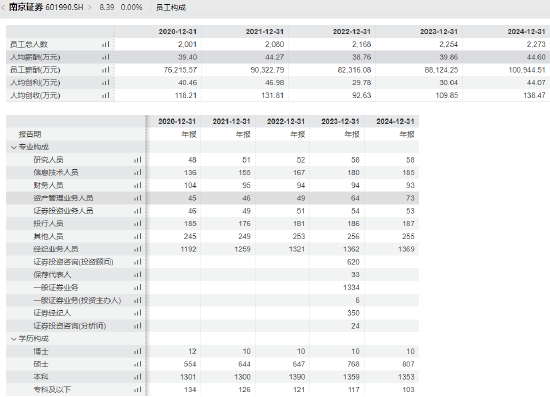550x397 pixels.
Task: Select the 2023-12-31 header in lower table
Action: pyautogui.click(x=340, y=121)
